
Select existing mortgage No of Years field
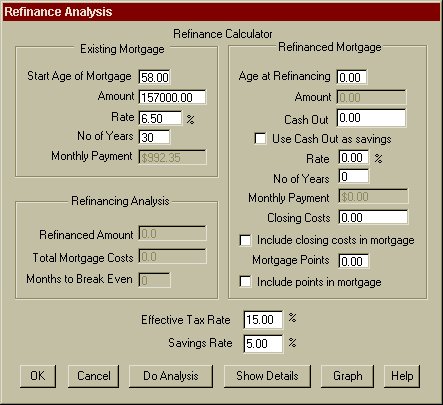pos(154,137)
